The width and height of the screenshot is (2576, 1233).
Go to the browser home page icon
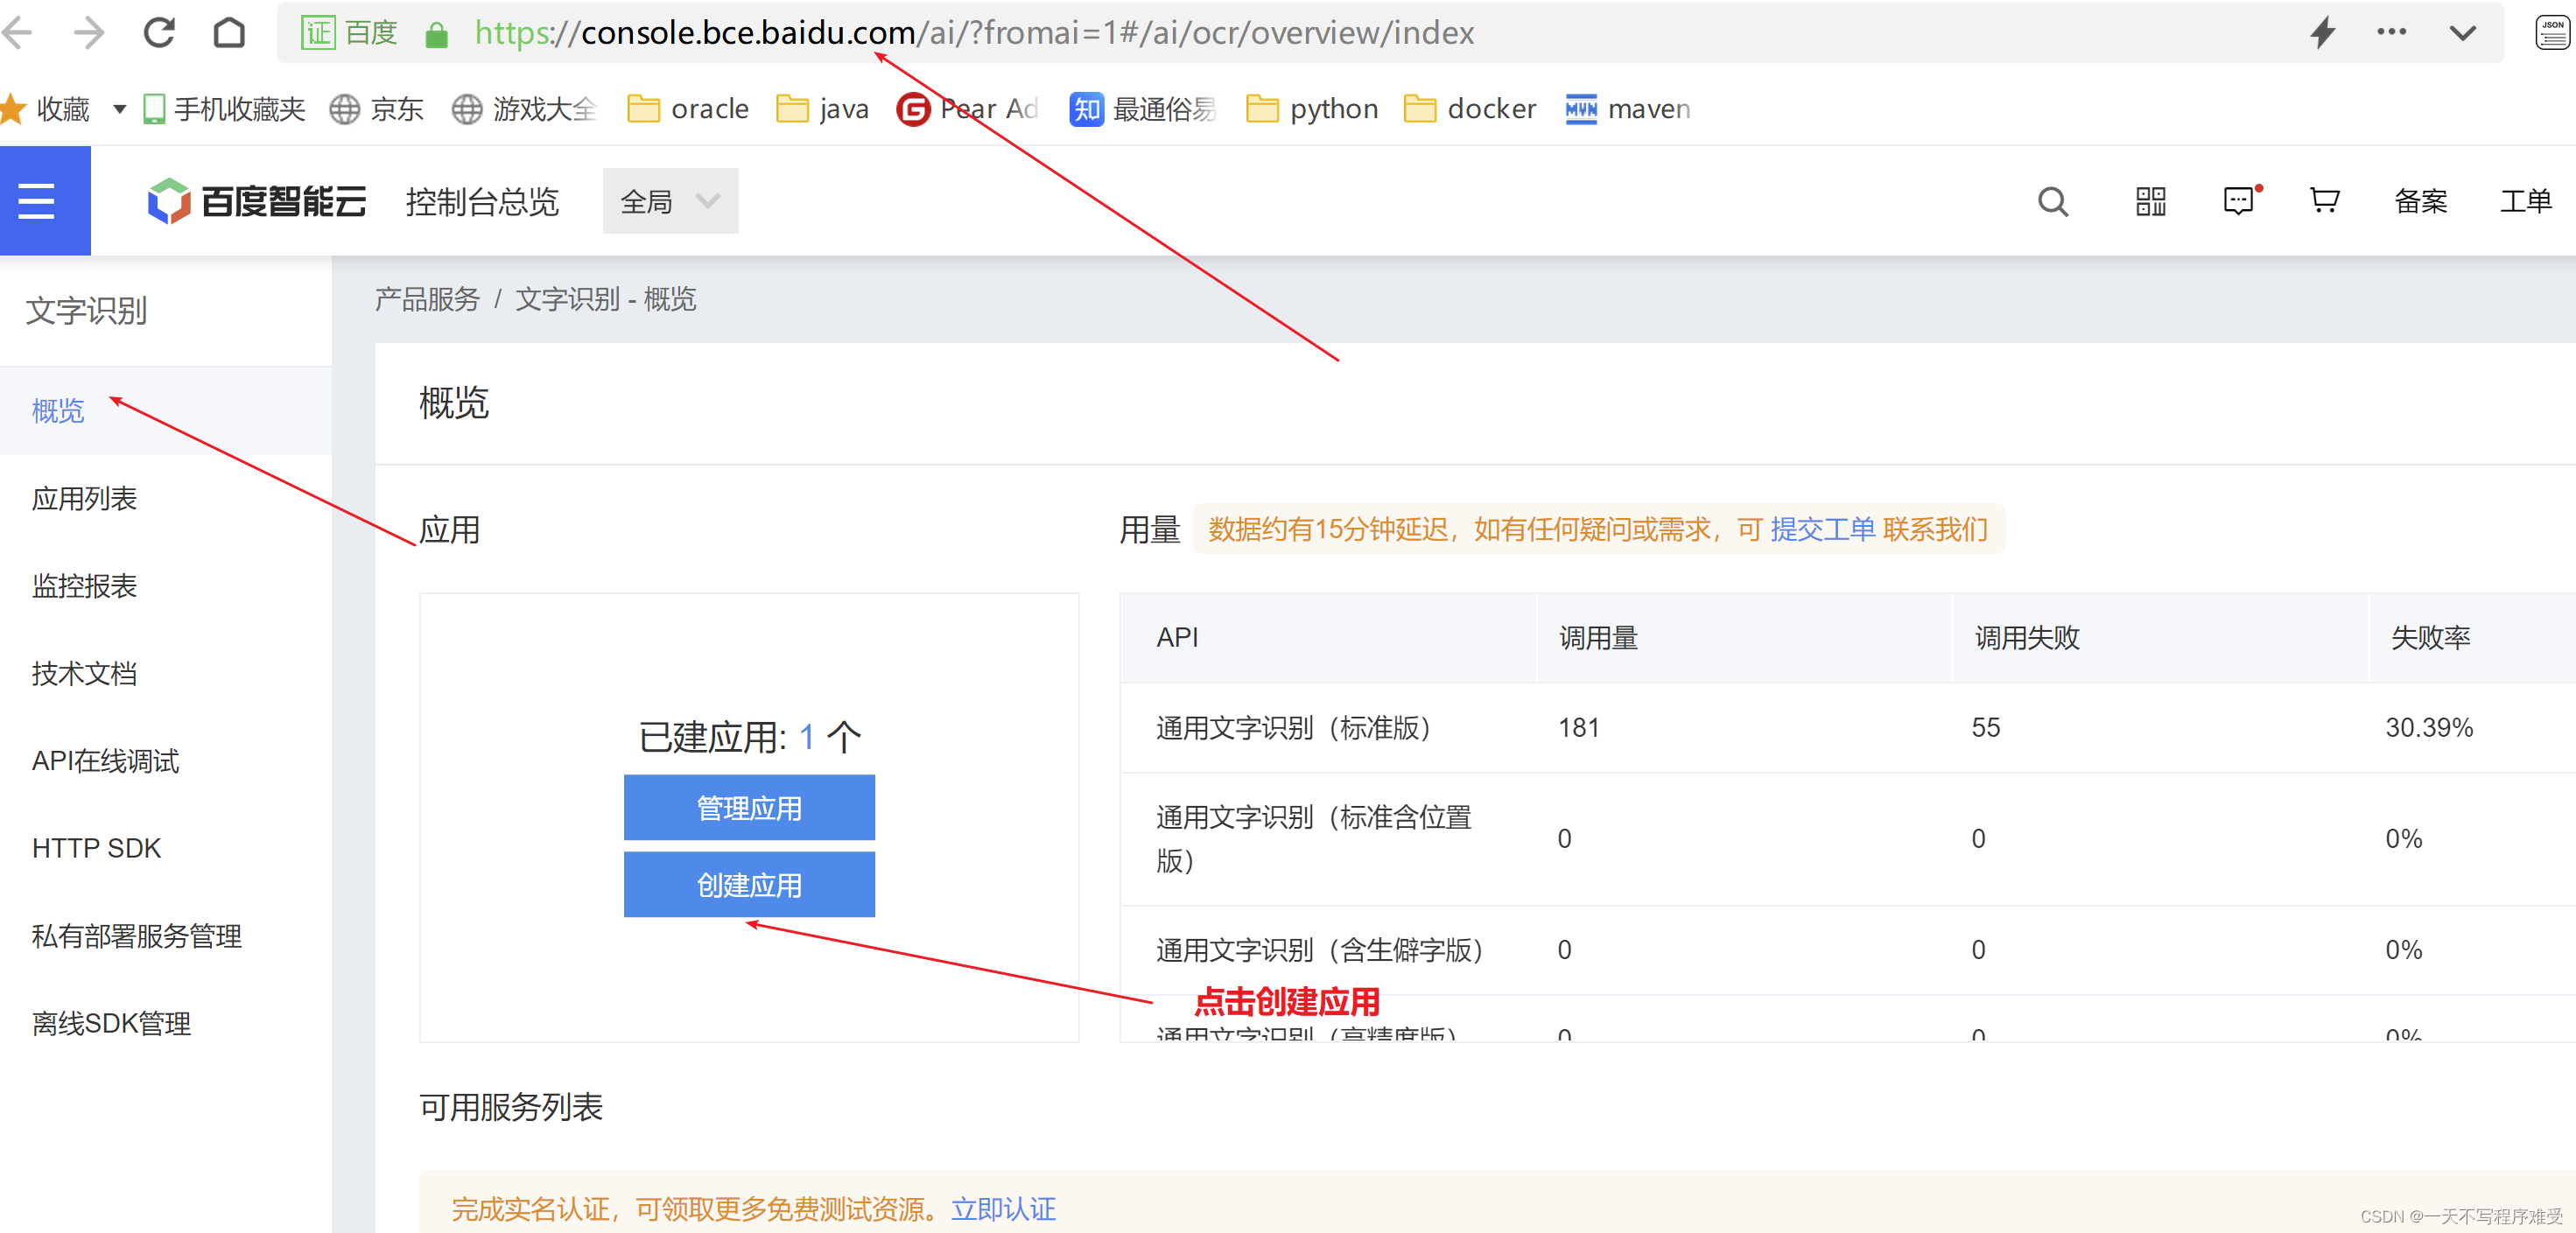pyautogui.click(x=229, y=33)
